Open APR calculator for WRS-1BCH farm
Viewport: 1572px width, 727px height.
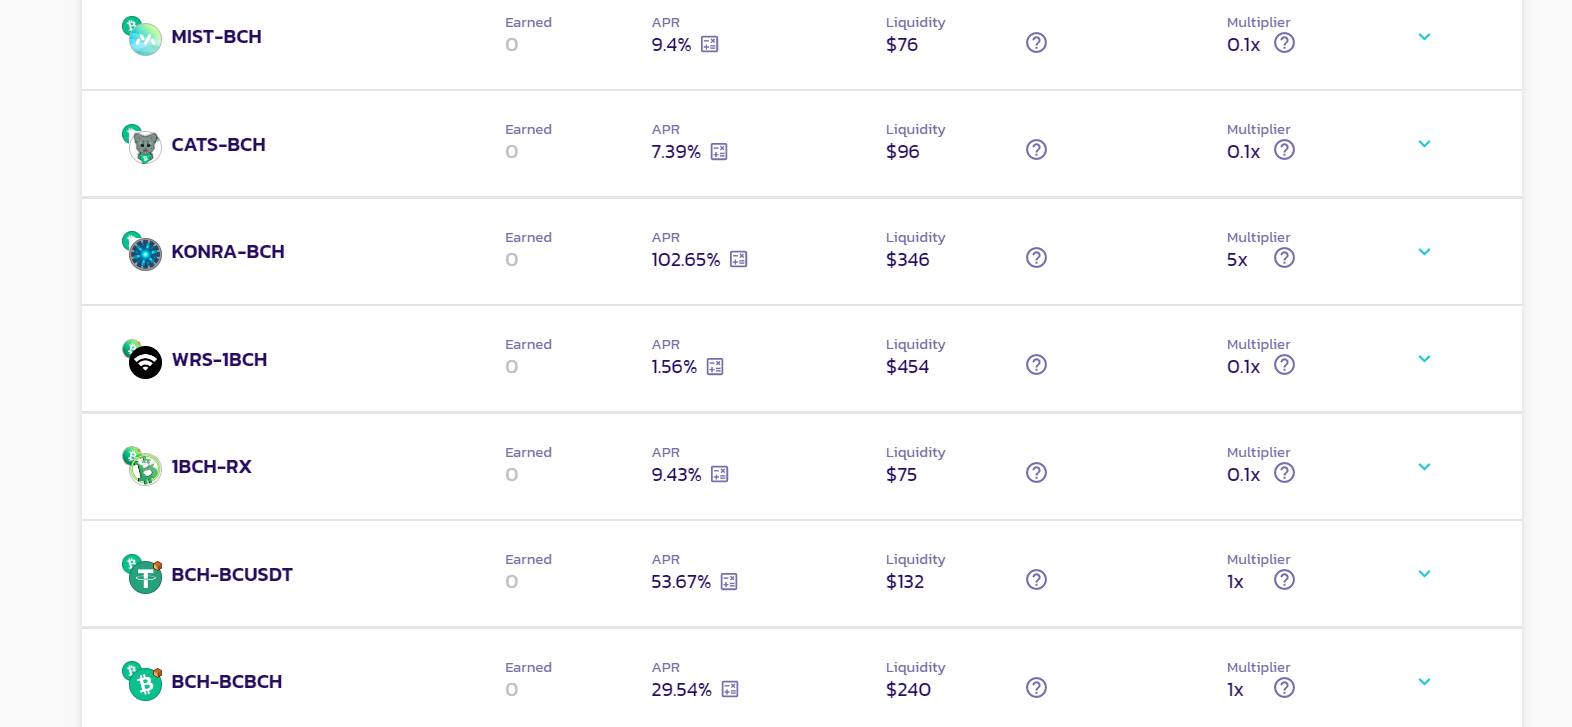pos(715,366)
